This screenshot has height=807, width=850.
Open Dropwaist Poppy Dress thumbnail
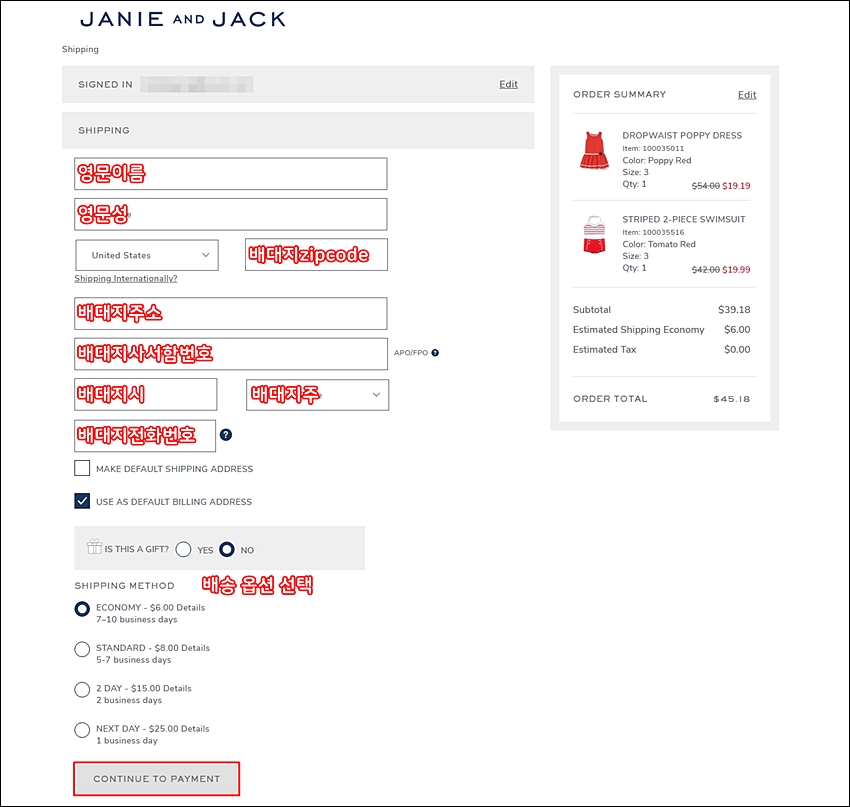pos(595,150)
